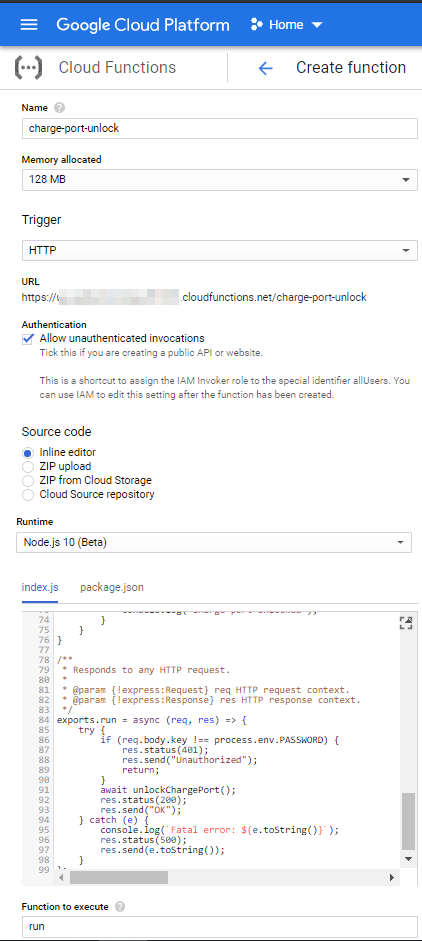Edit the Function to execute run field

220,927
